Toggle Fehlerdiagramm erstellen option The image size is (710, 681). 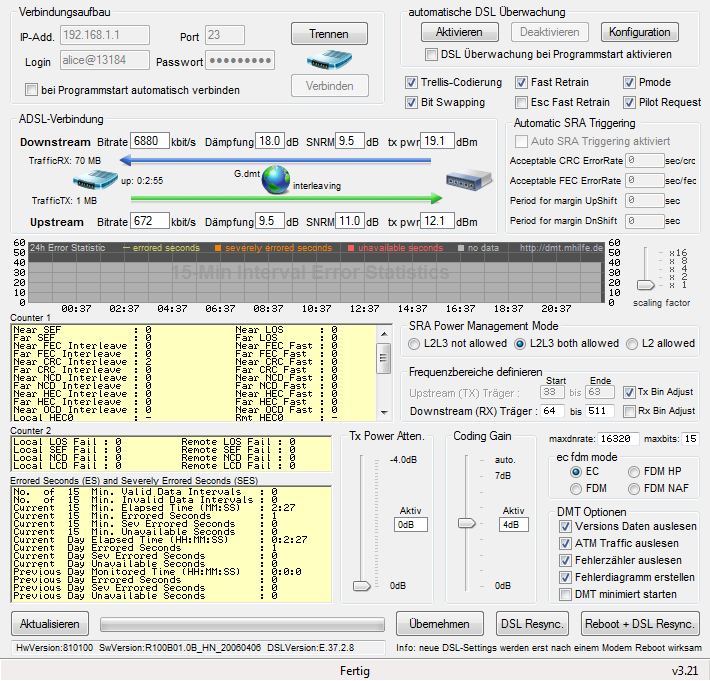pyautogui.click(x=565, y=577)
